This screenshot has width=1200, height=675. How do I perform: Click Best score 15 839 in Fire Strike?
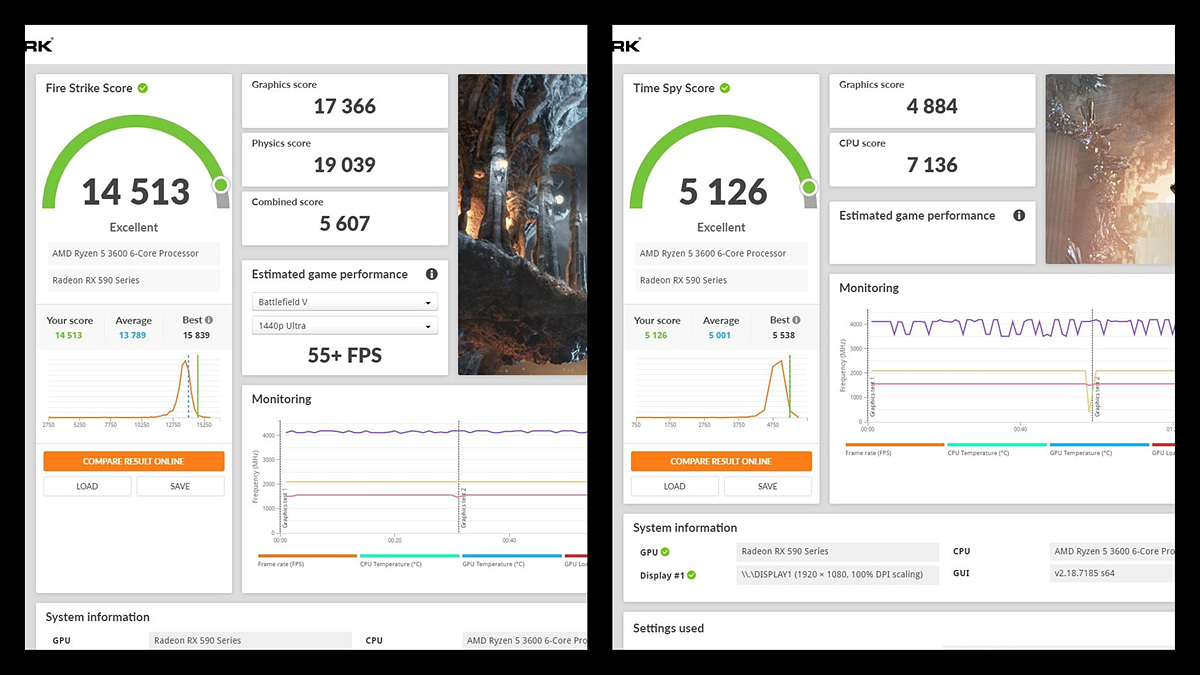[x=196, y=335]
